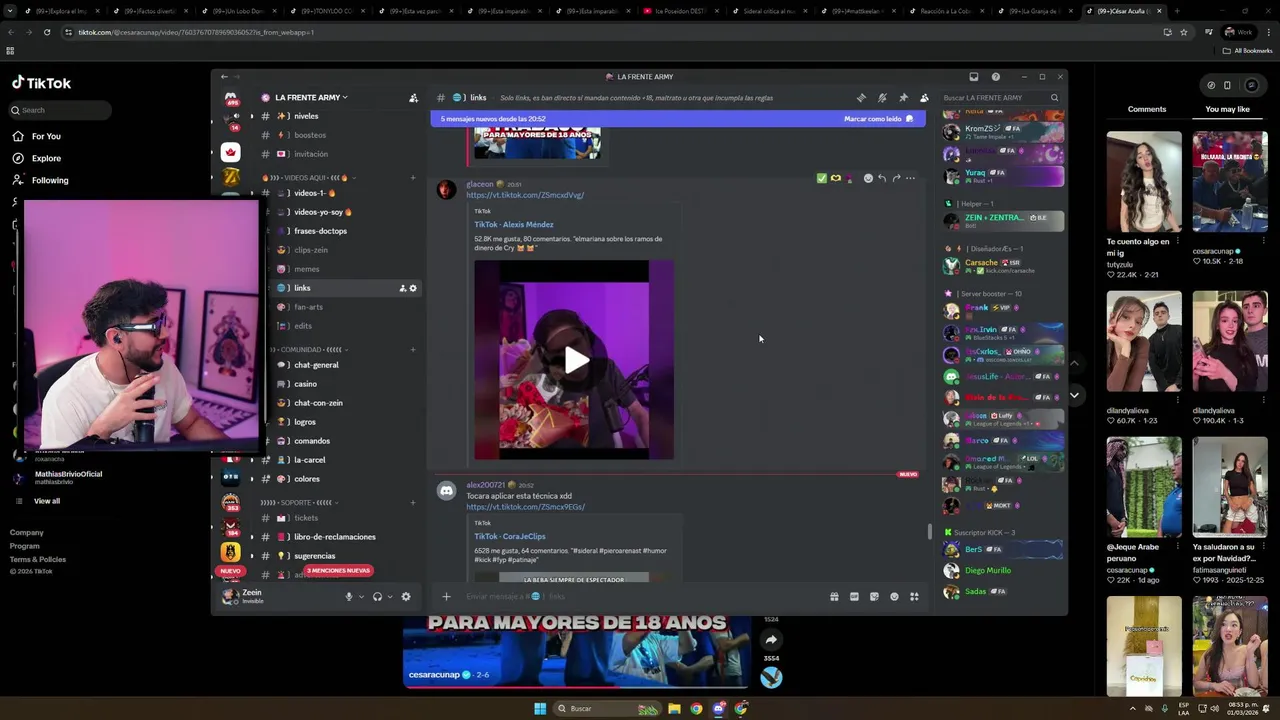Create invite for links channel

(x=403, y=288)
